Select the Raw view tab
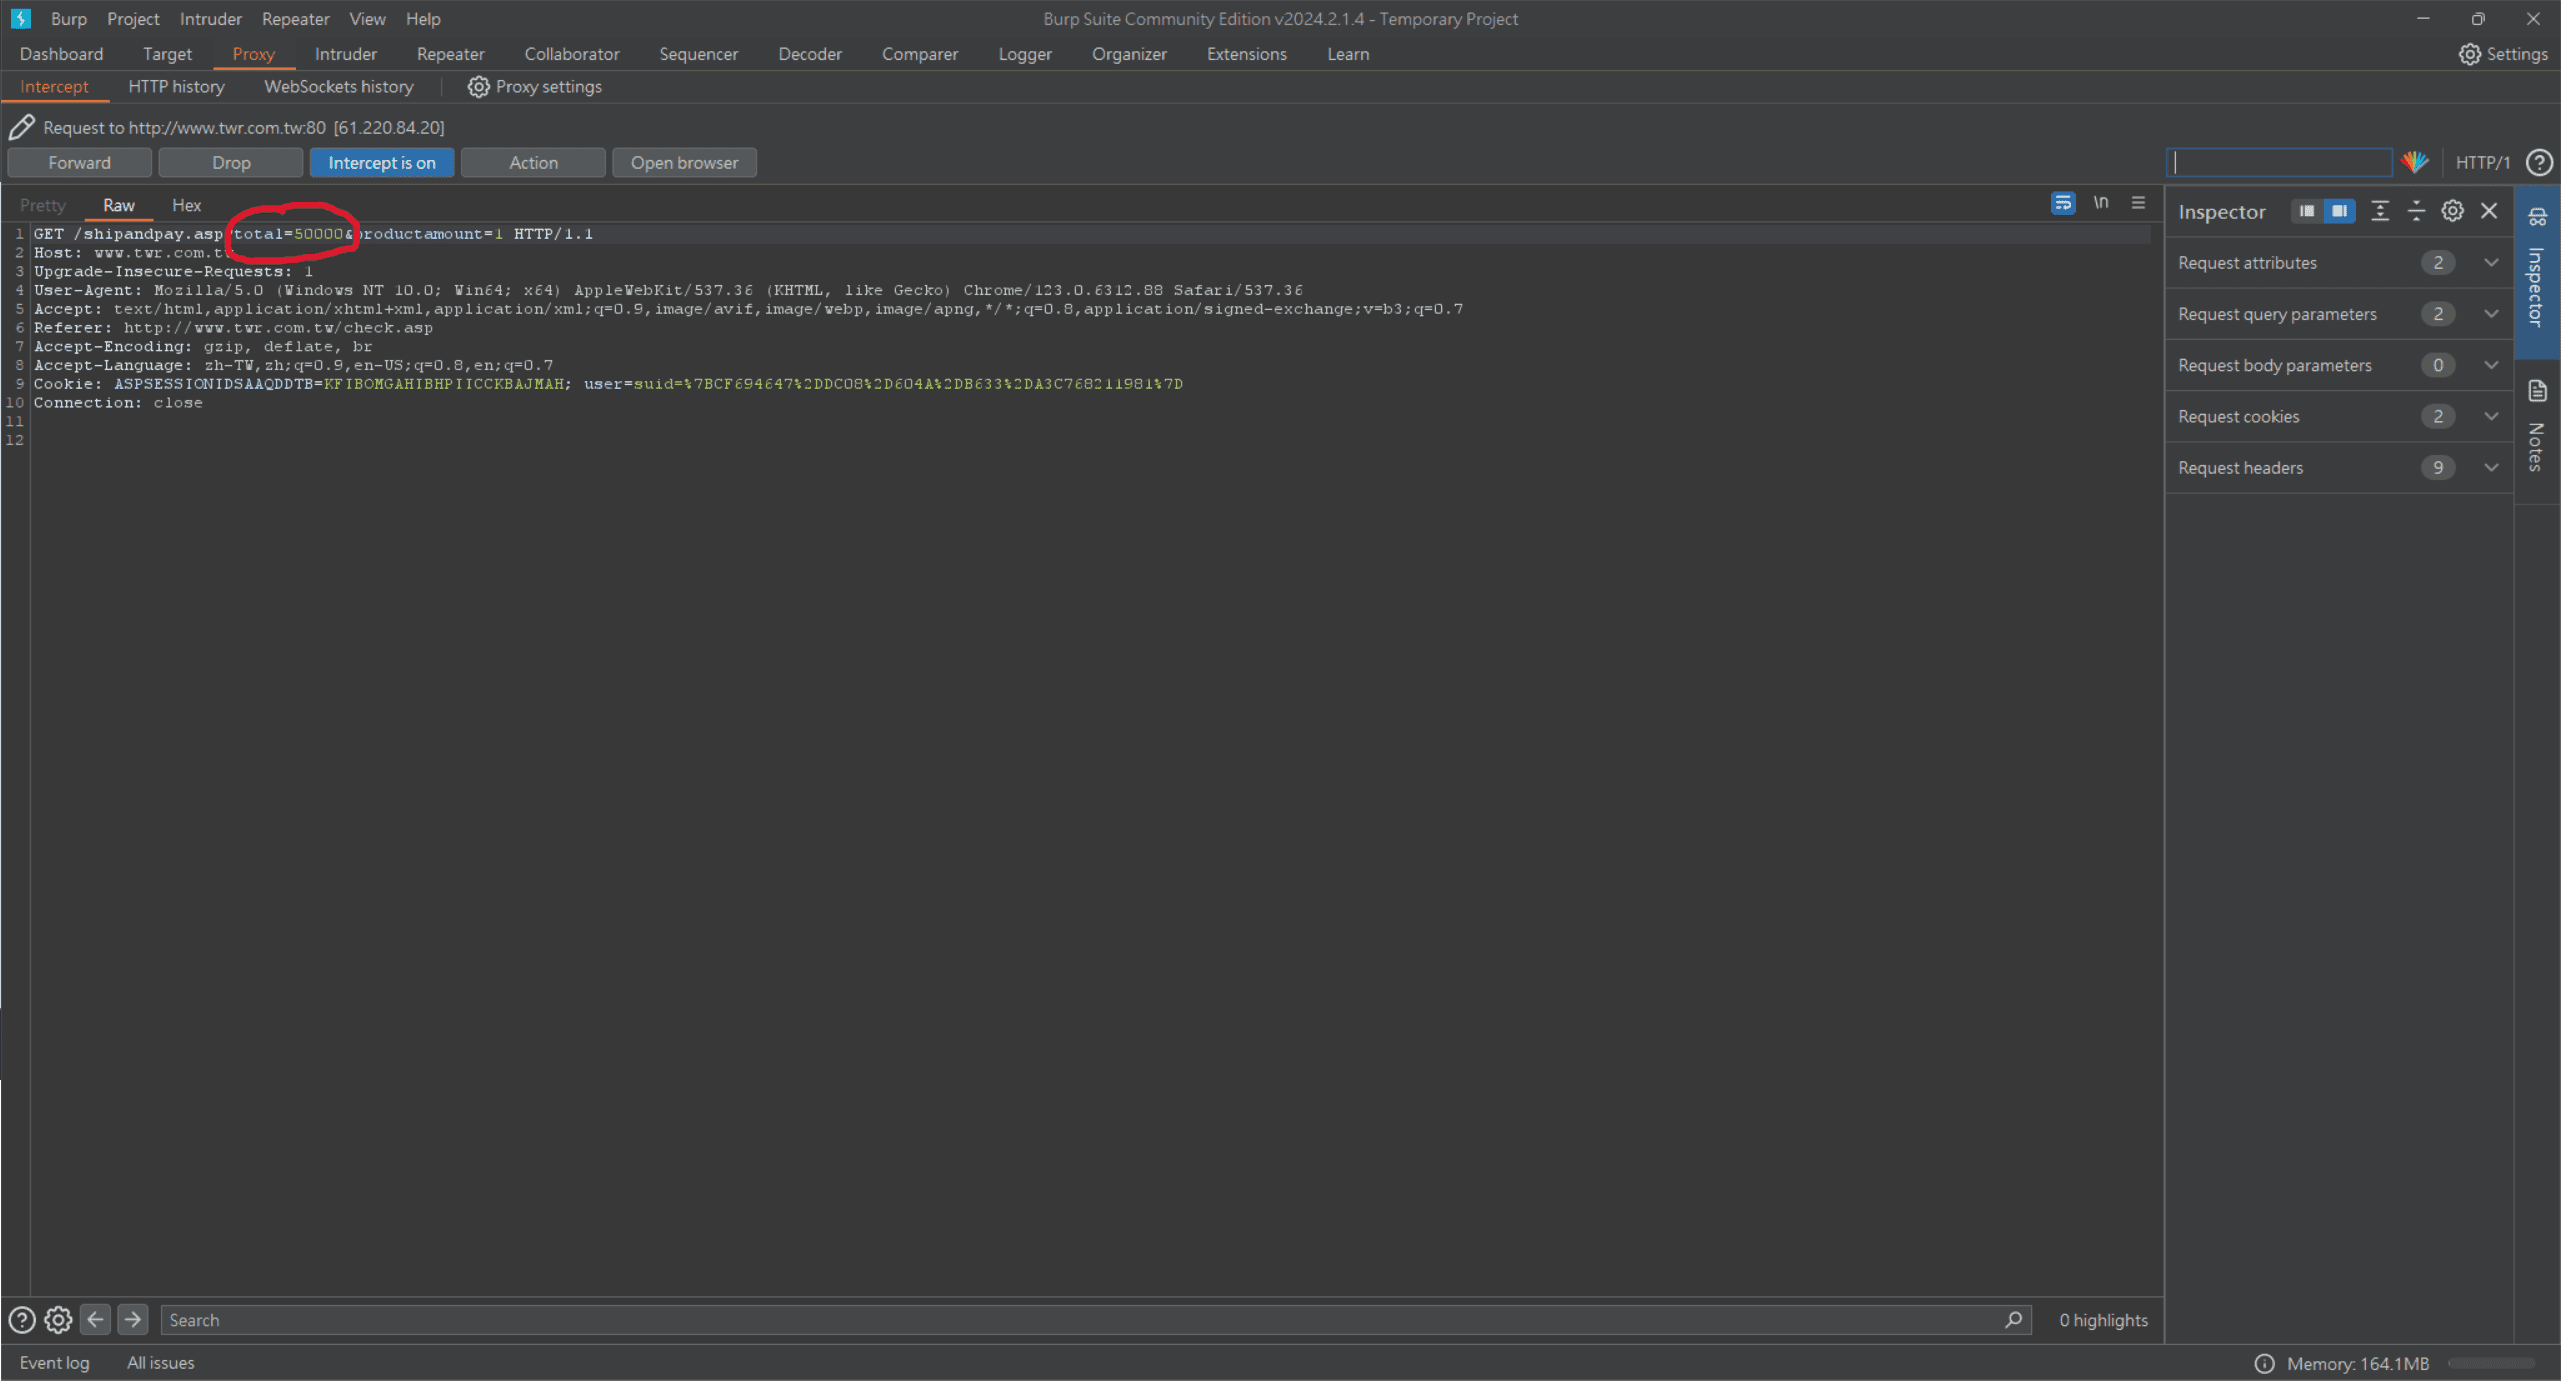2561x1381 pixels. 119,205
